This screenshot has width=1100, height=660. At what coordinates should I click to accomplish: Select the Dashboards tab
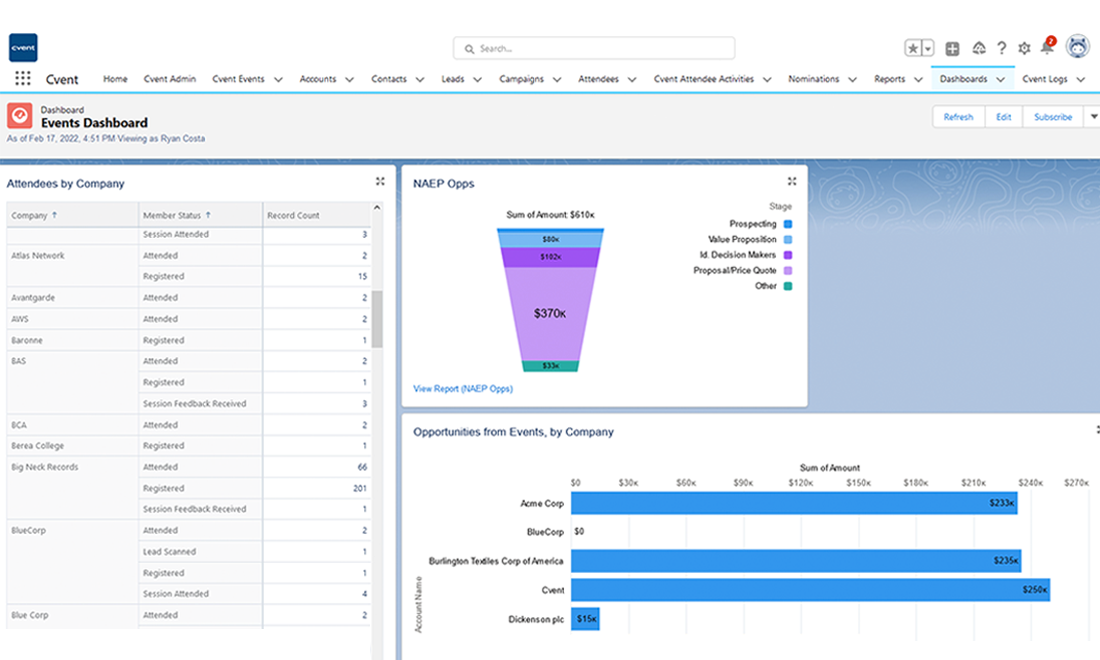click(x=963, y=79)
